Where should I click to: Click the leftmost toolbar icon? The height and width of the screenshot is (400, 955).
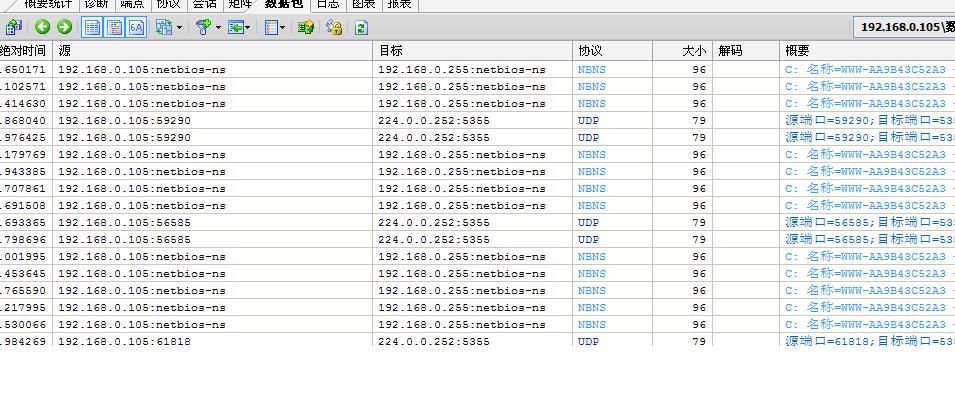[14, 27]
